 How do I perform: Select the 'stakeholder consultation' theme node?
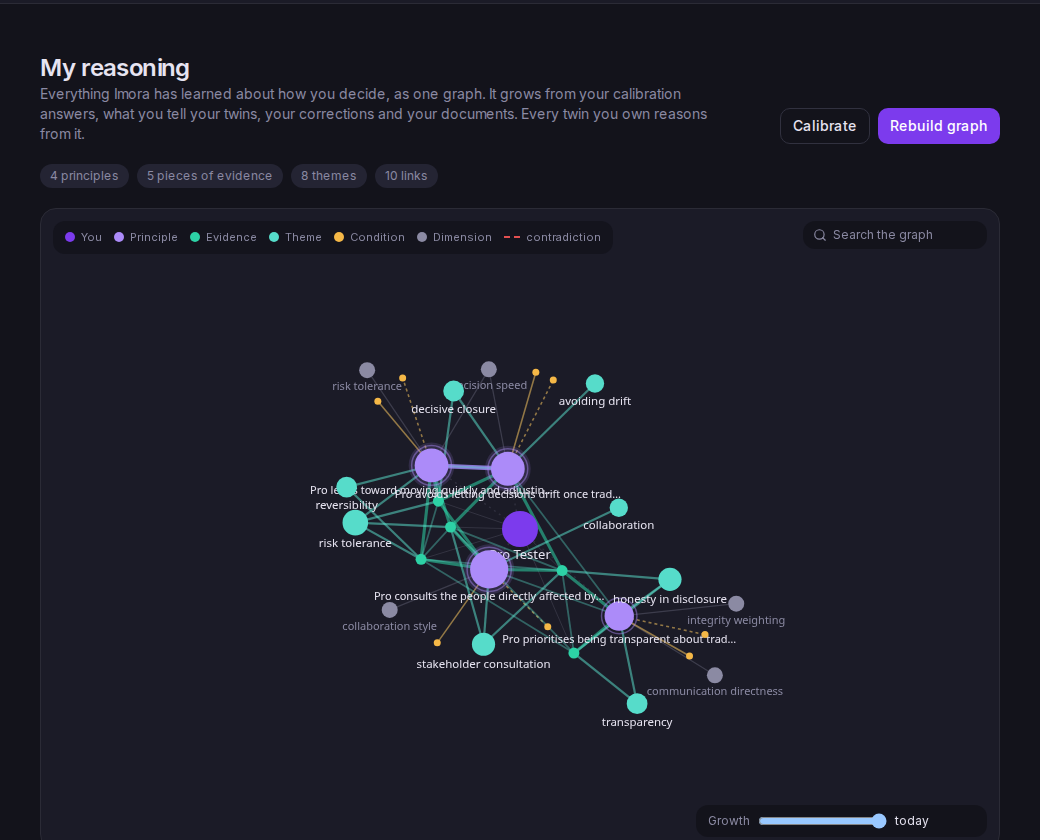coord(484,644)
